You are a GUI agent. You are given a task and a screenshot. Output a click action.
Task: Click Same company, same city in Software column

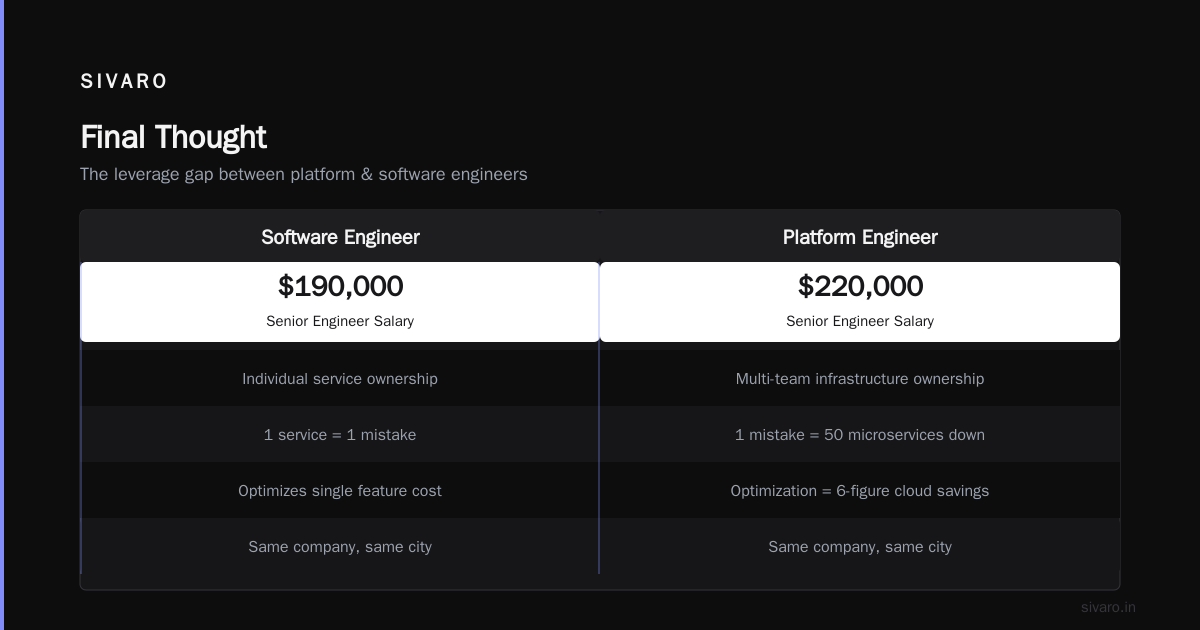coord(340,547)
